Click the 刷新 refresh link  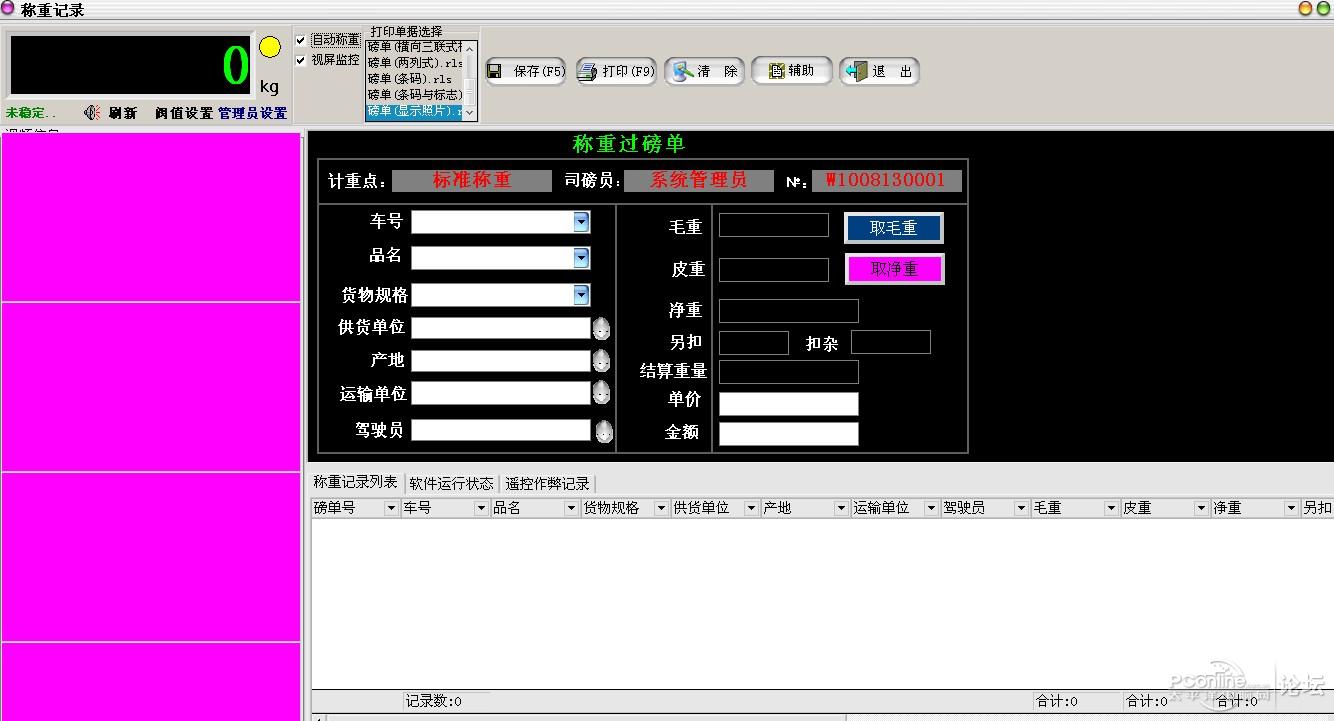[123, 113]
